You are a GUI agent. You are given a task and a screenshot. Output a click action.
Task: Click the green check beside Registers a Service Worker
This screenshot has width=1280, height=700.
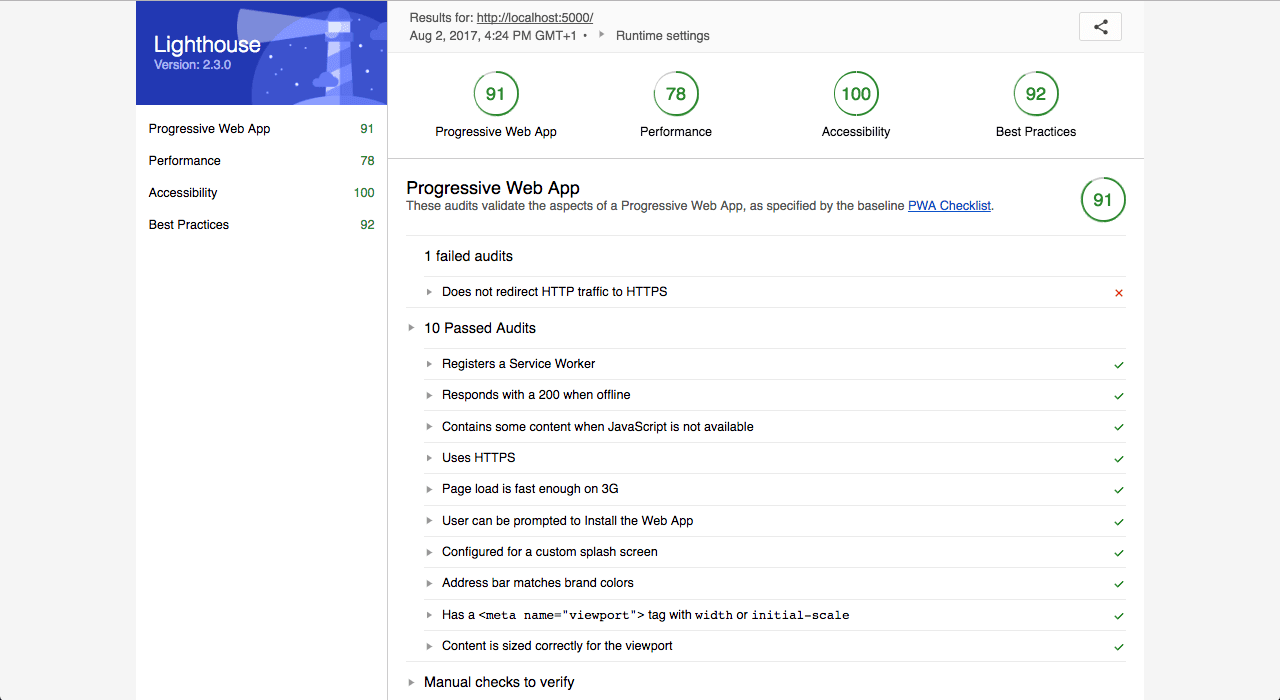[1119, 364]
